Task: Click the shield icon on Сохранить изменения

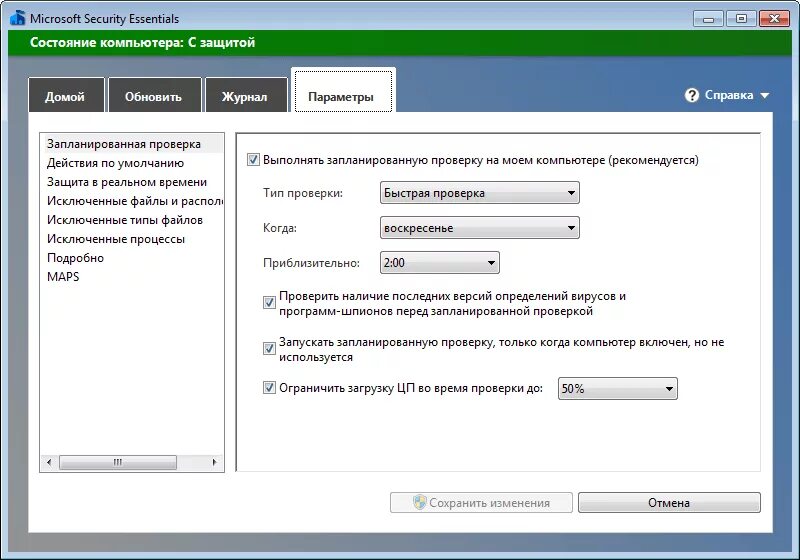Action: [x=419, y=503]
